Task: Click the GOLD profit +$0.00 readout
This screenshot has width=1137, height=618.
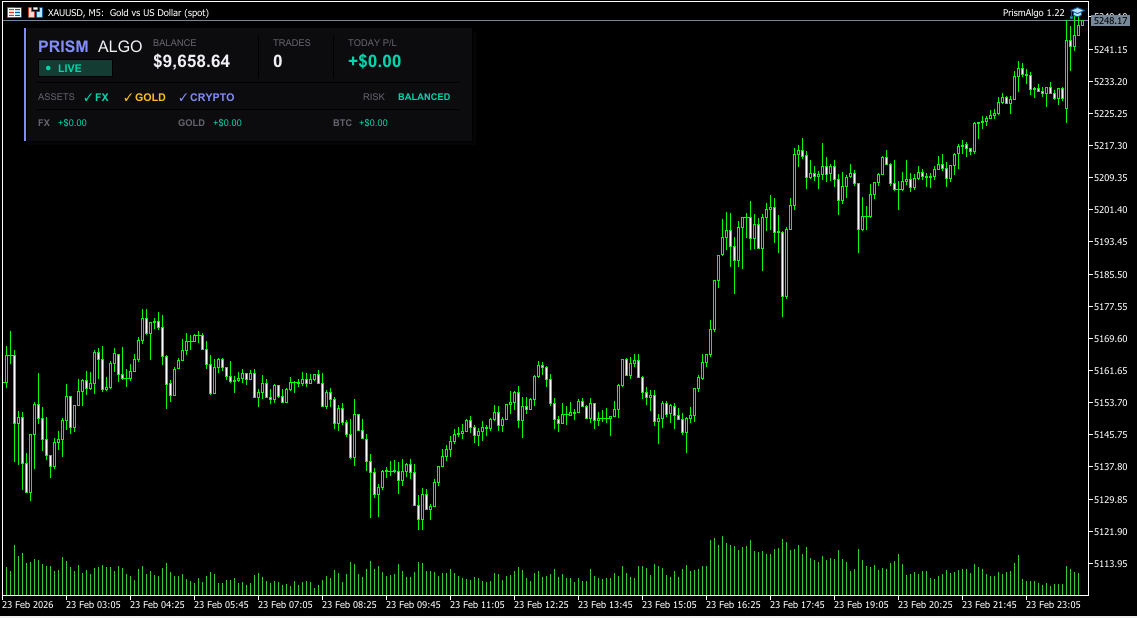Action: [227, 123]
